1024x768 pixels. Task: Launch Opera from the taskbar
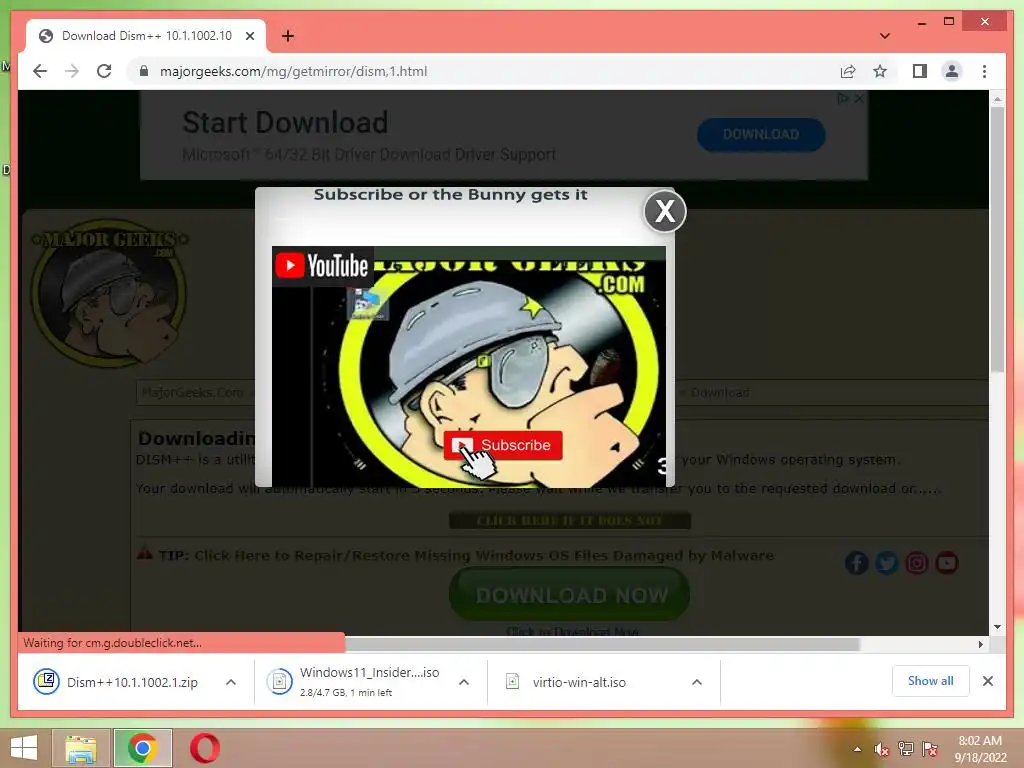pyautogui.click(x=205, y=748)
